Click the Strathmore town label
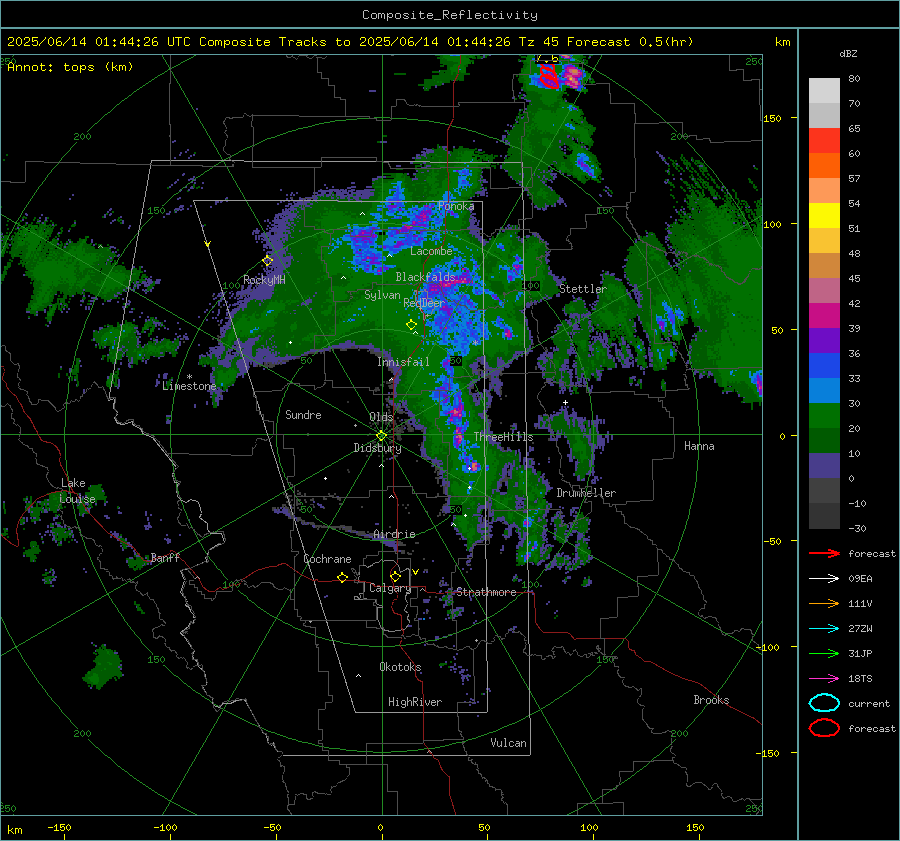 486,592
